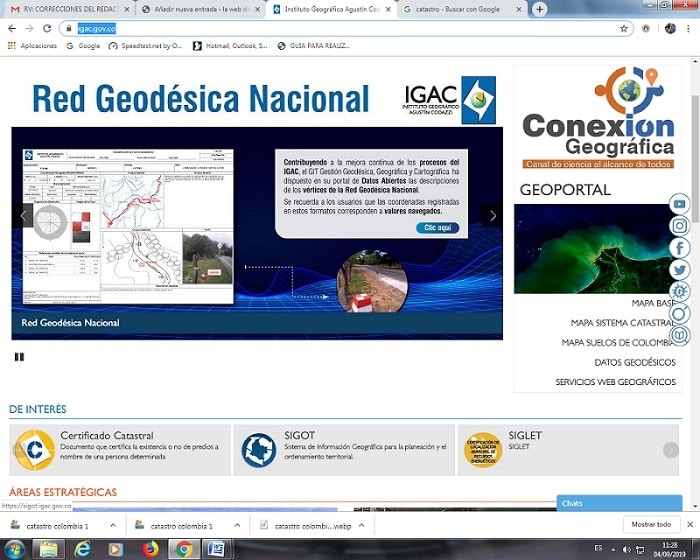Click the IGAC logo in the banner
700x560 pixels.
449,100
